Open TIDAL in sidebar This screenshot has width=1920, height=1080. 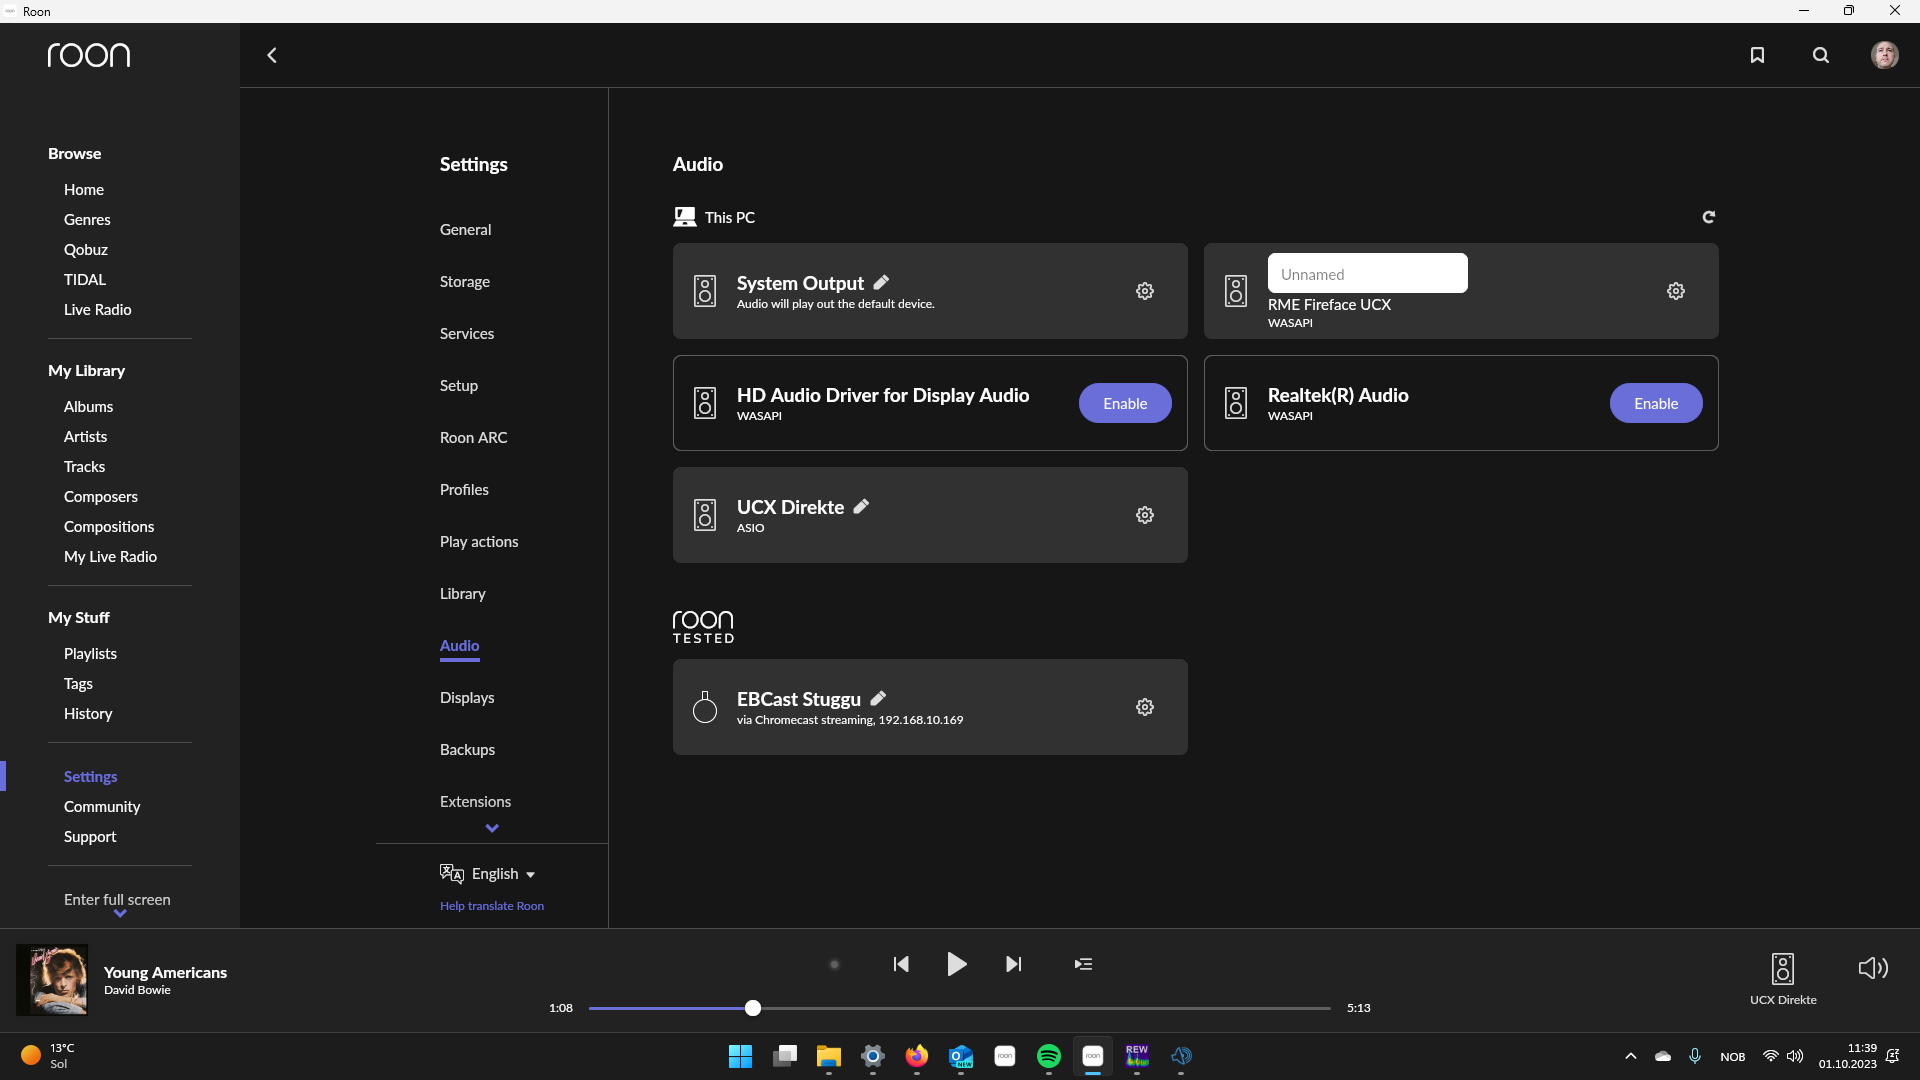[85, 280]
